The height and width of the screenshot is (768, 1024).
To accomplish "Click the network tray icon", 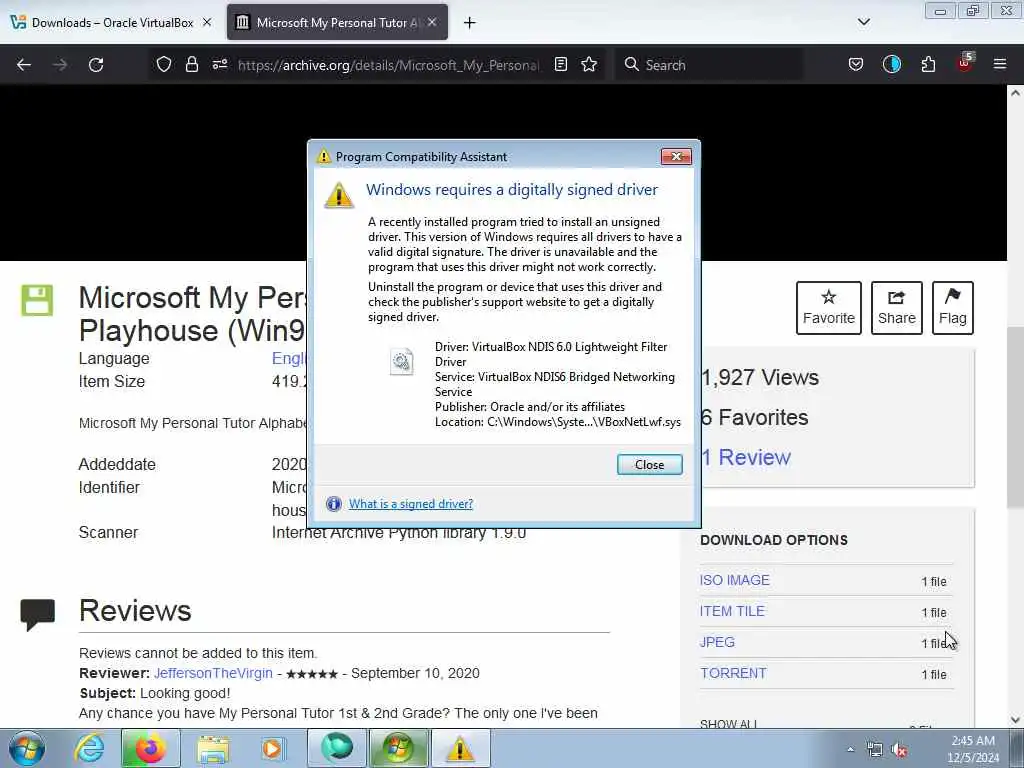I will pyautogui.click(x=874, y=750).
